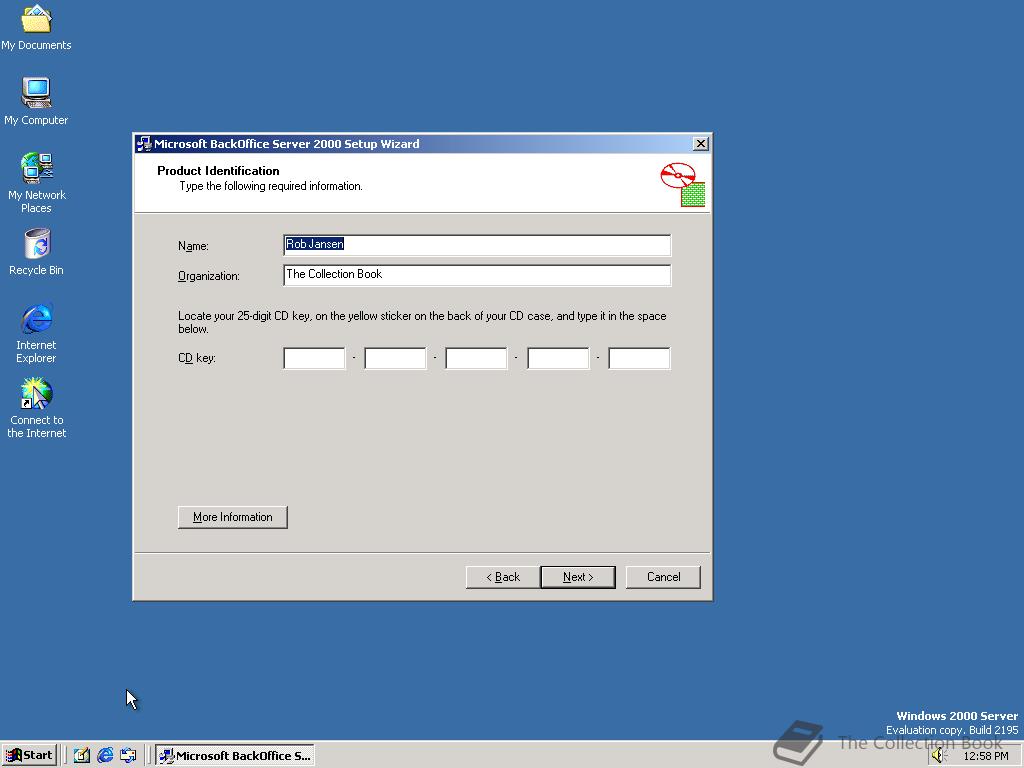Open My Network Places icon
Screen dimensions: 1024x768
click(36, 182)
